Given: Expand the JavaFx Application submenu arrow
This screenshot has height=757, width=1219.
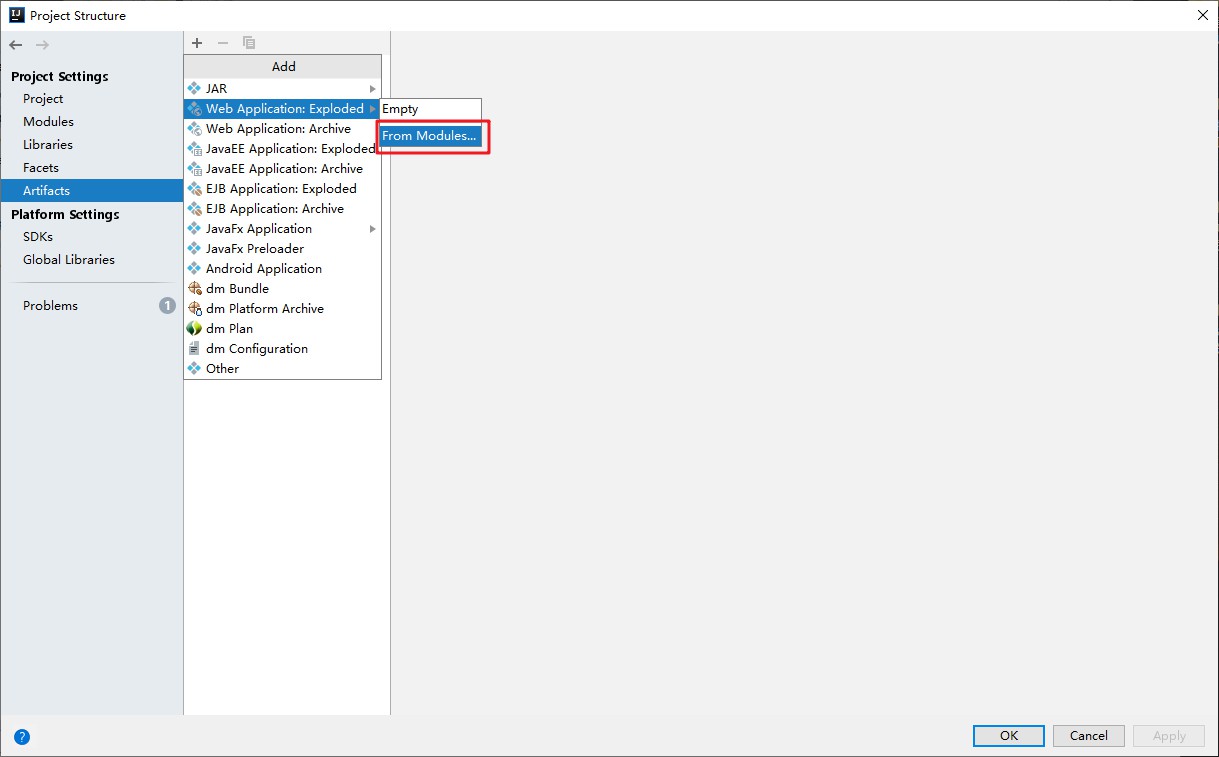Looking at the screenshot, I should coord(373,229).
